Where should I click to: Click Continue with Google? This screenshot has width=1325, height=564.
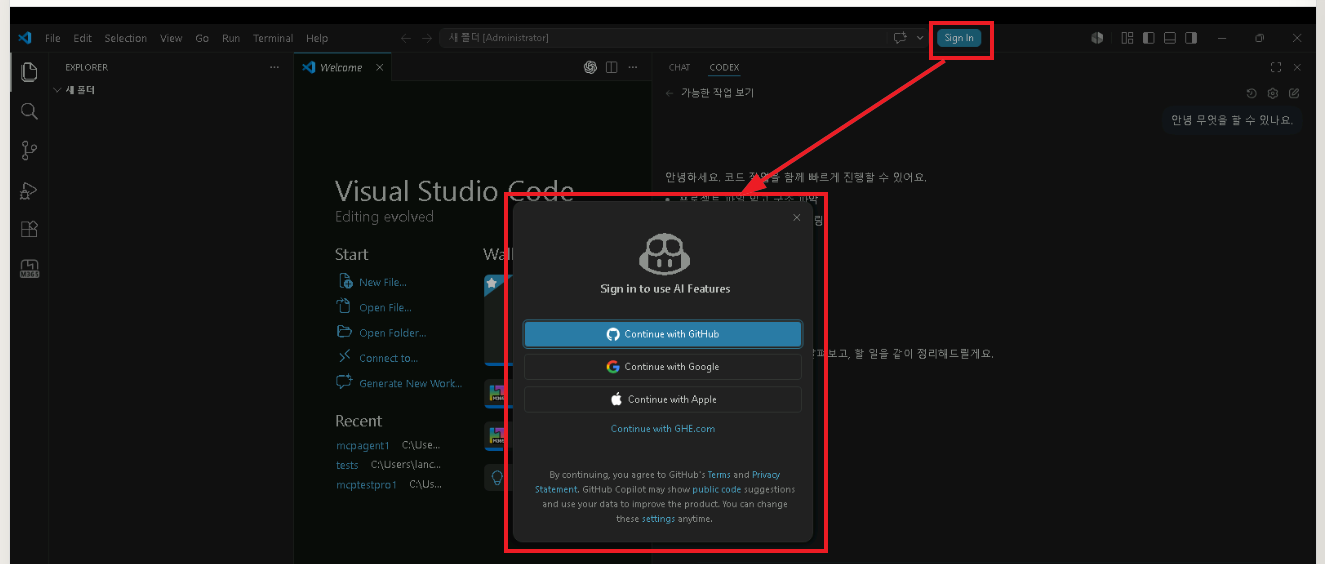point(663,367)
